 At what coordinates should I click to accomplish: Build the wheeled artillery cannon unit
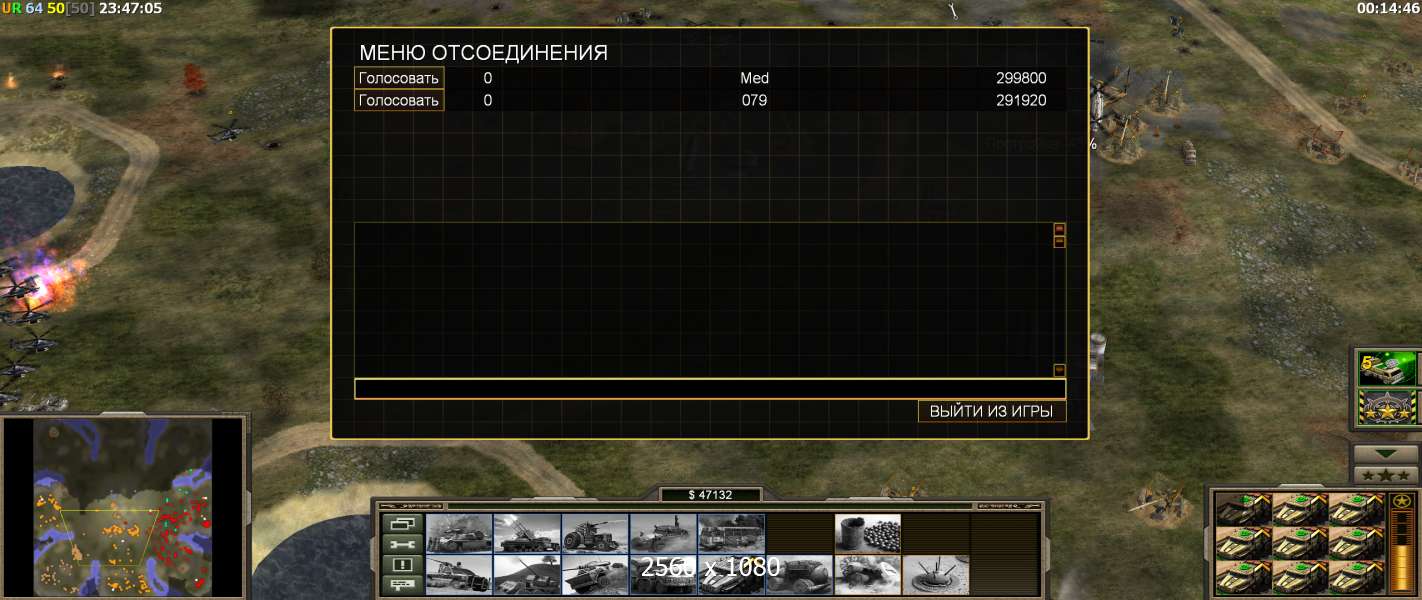click(595, 534)
